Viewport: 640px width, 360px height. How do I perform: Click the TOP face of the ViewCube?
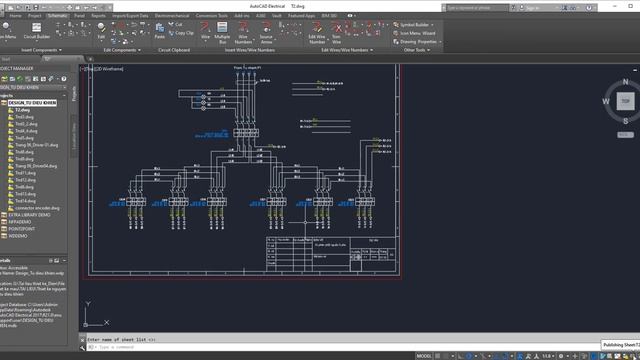coord(625,101)
